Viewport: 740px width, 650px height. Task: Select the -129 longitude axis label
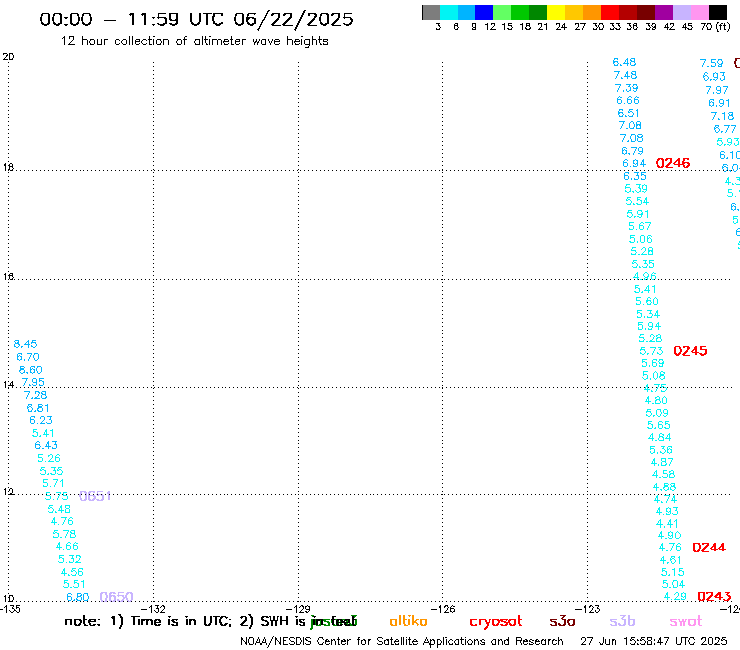(298, 609)
